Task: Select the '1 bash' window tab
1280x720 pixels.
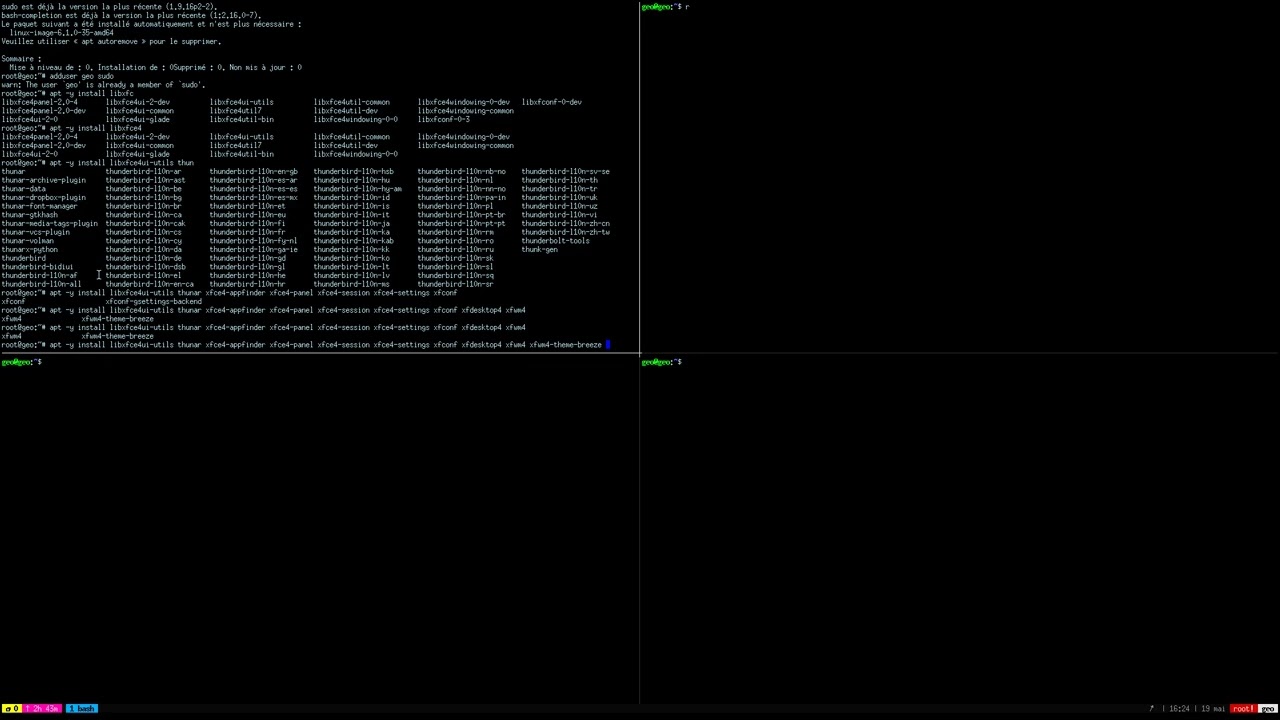Action: pyautogui.click(x=82, y=708)
